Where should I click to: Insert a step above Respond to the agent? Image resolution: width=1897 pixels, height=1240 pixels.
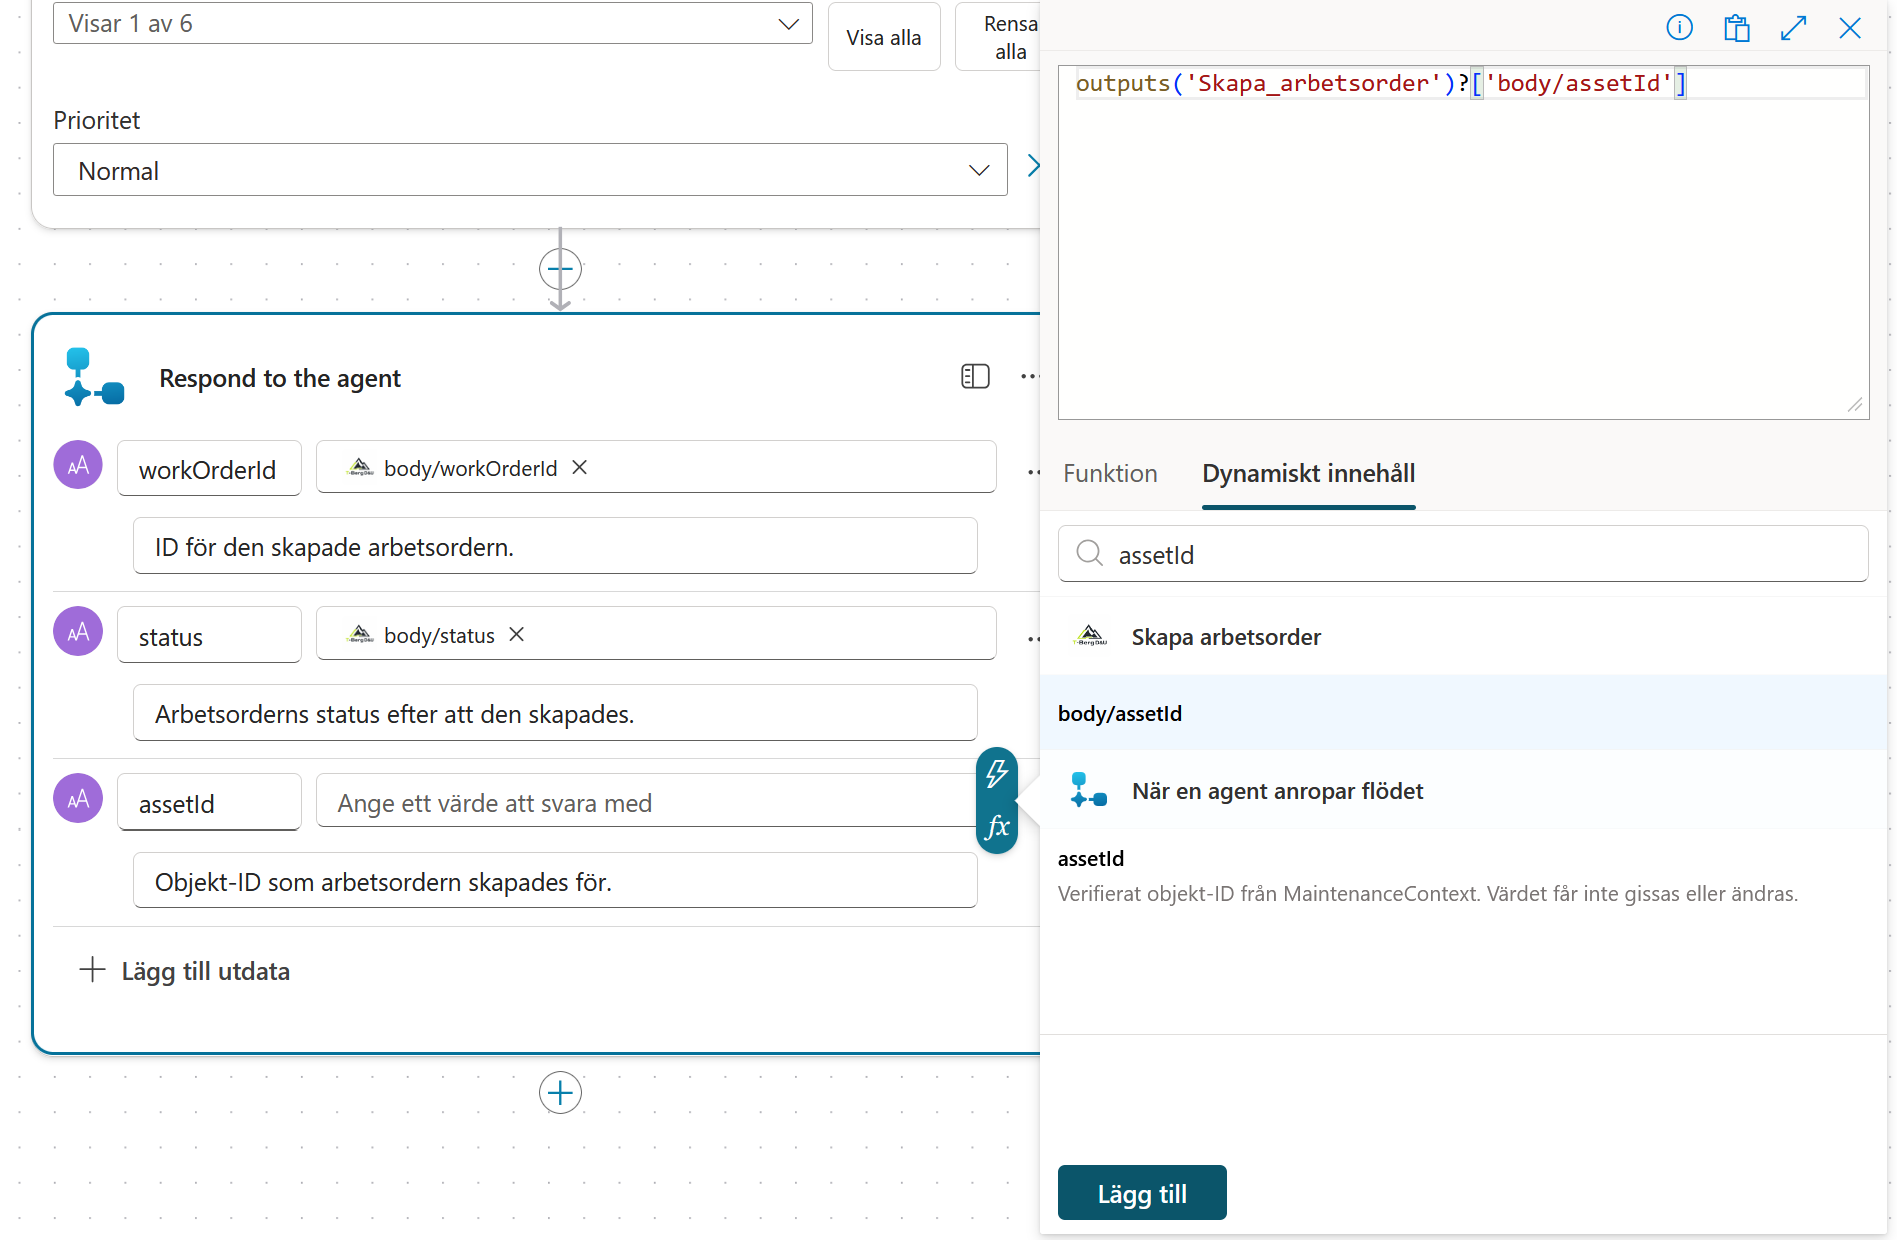click(560, 269)
